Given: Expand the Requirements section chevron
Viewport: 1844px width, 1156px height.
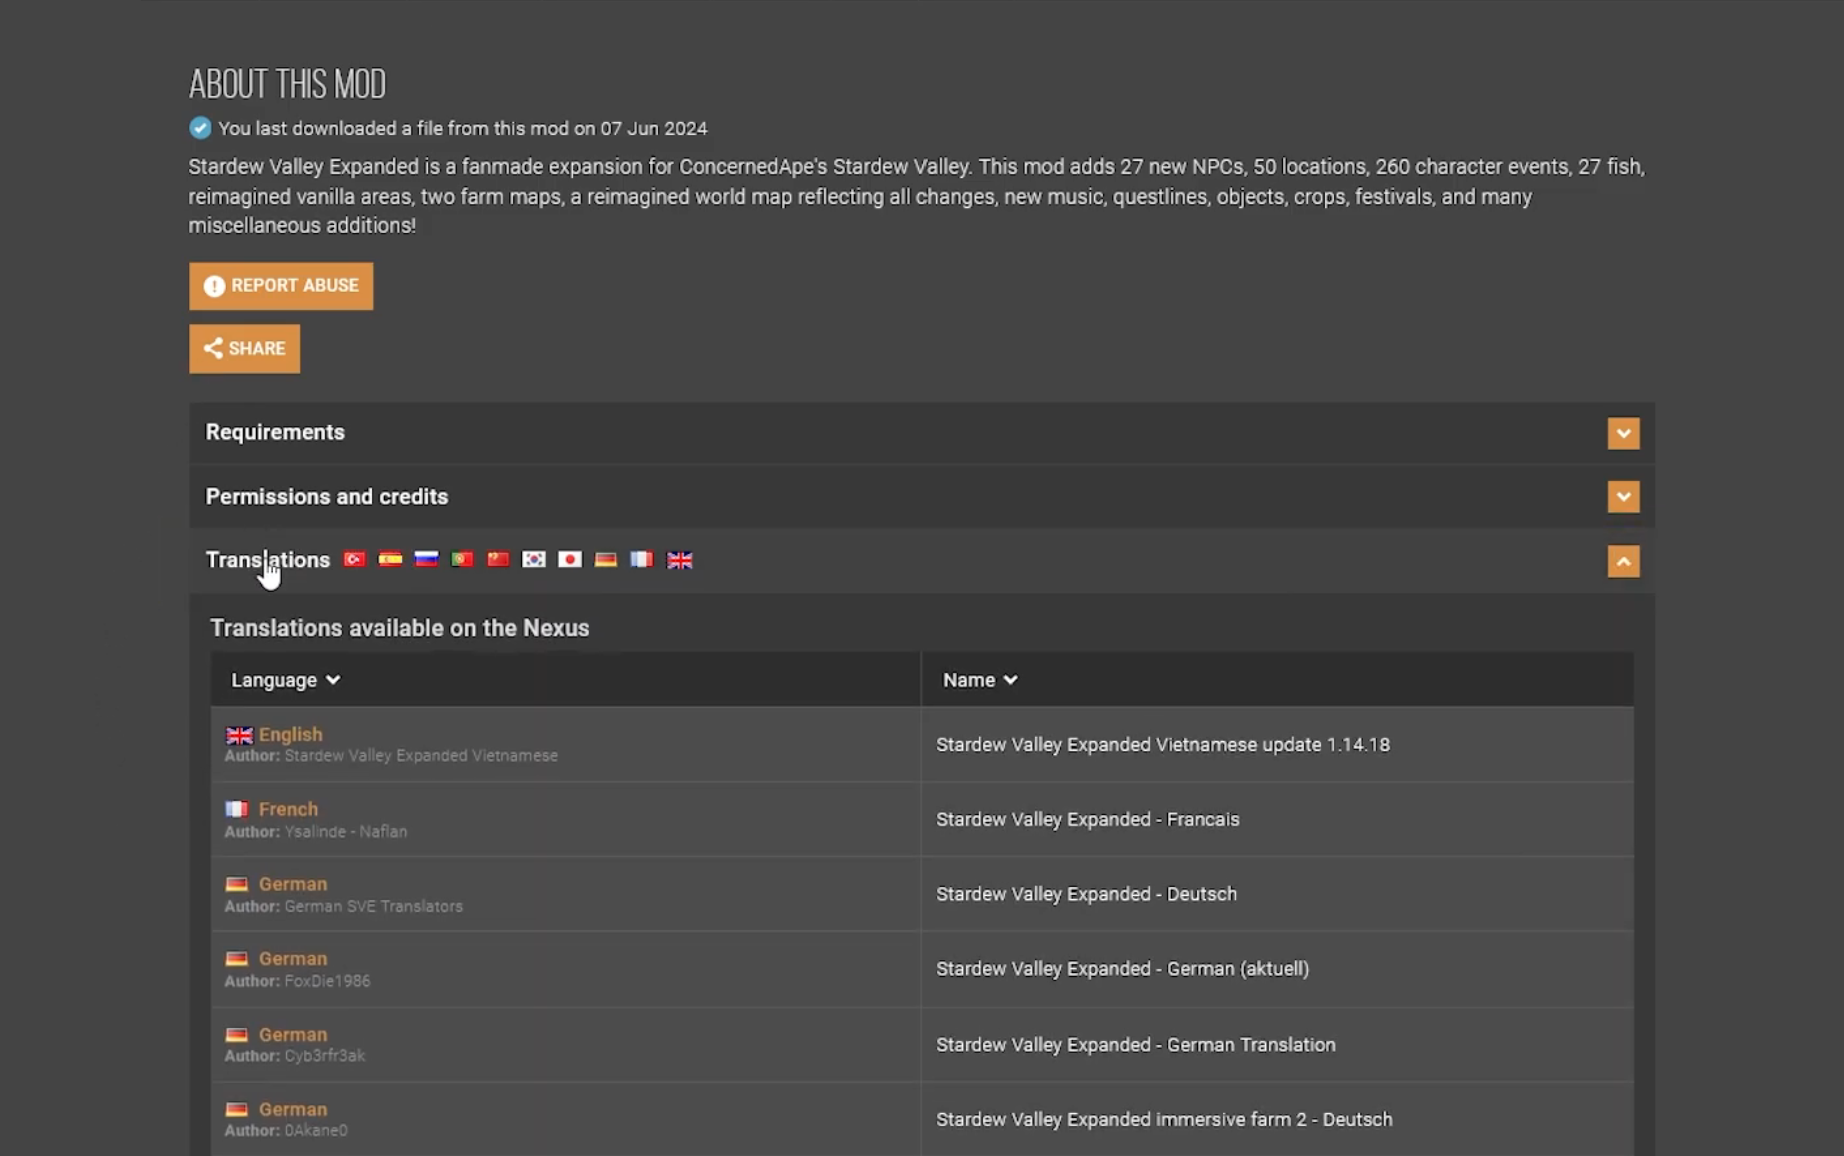Looking at the screenshot, I should pos(1623,433).
